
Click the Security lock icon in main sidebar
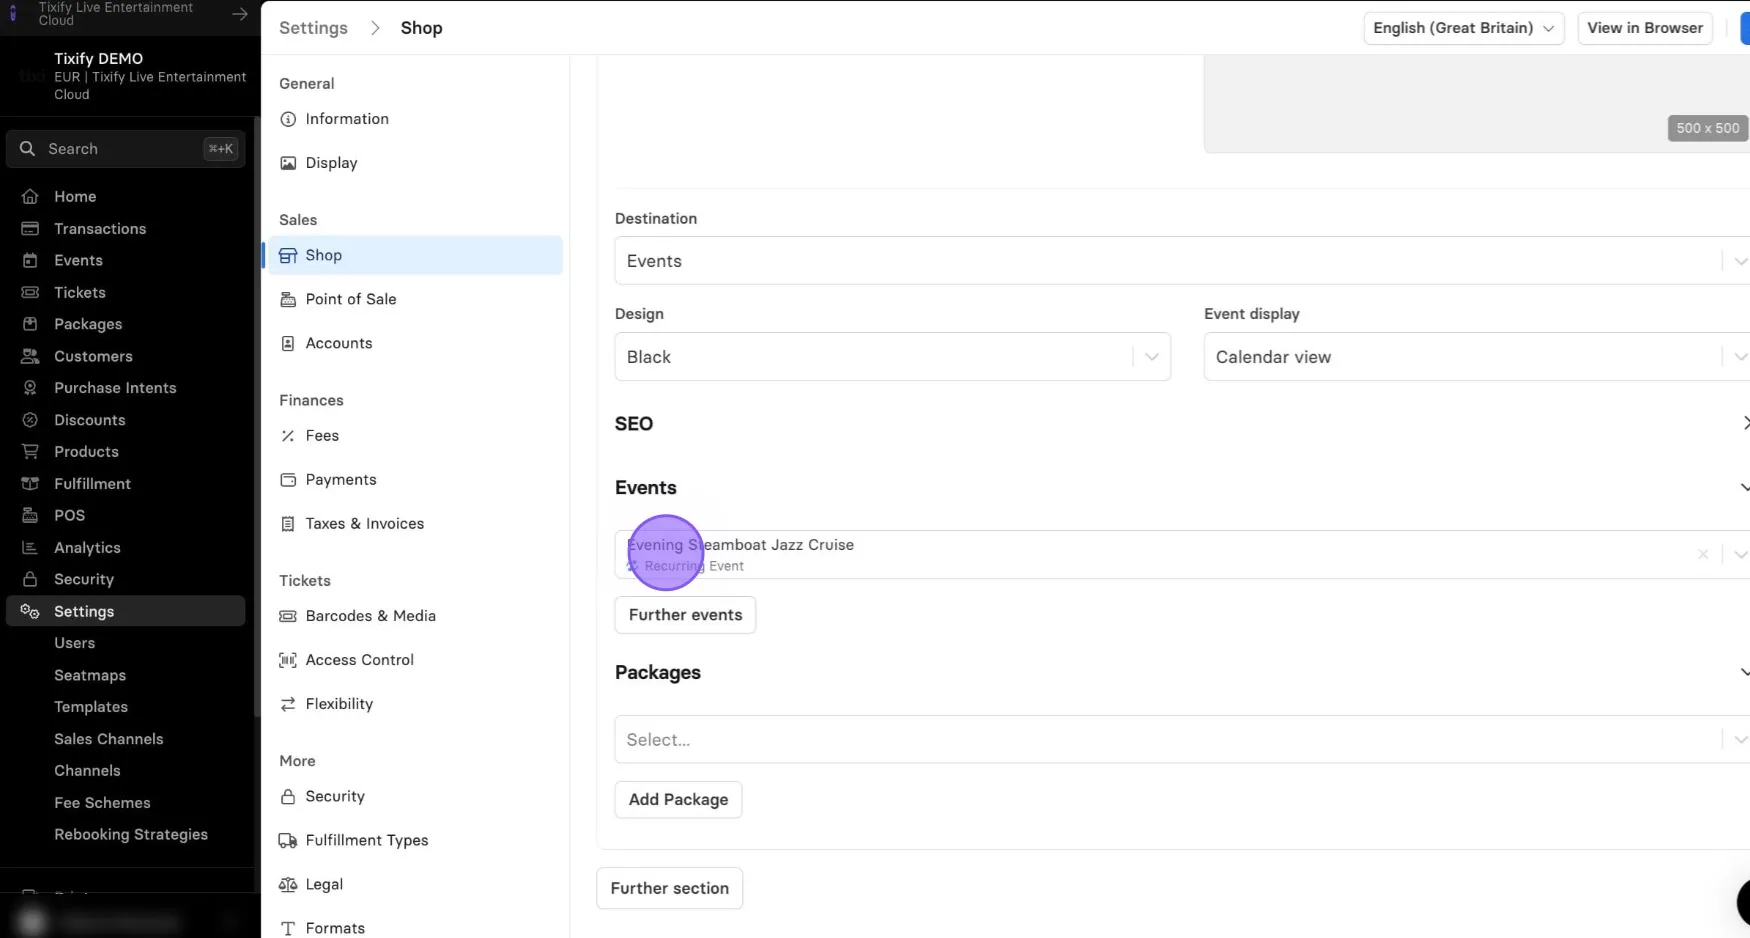pos(30,579)
